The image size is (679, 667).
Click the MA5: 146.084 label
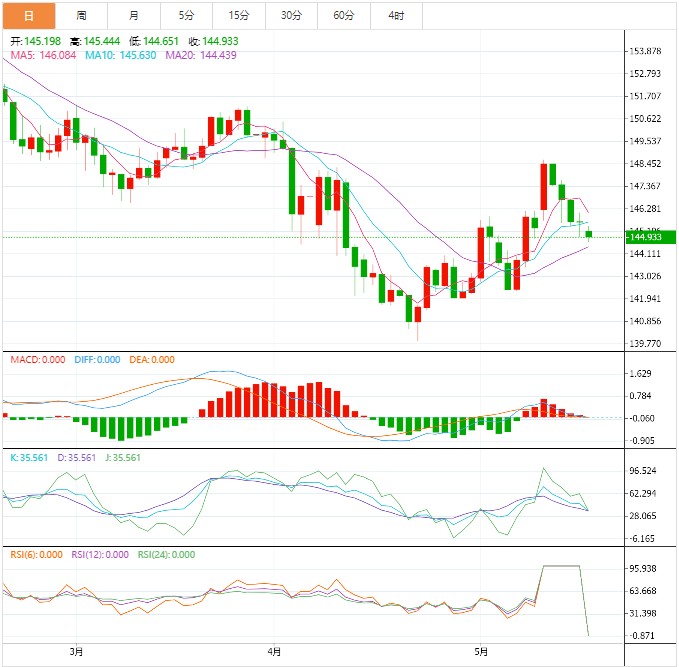(43, 55)
